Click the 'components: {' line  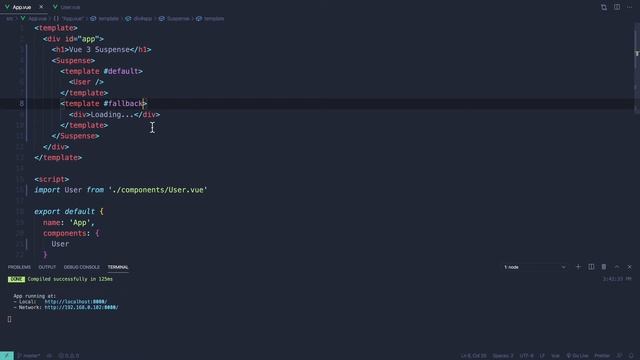(71, 233)
